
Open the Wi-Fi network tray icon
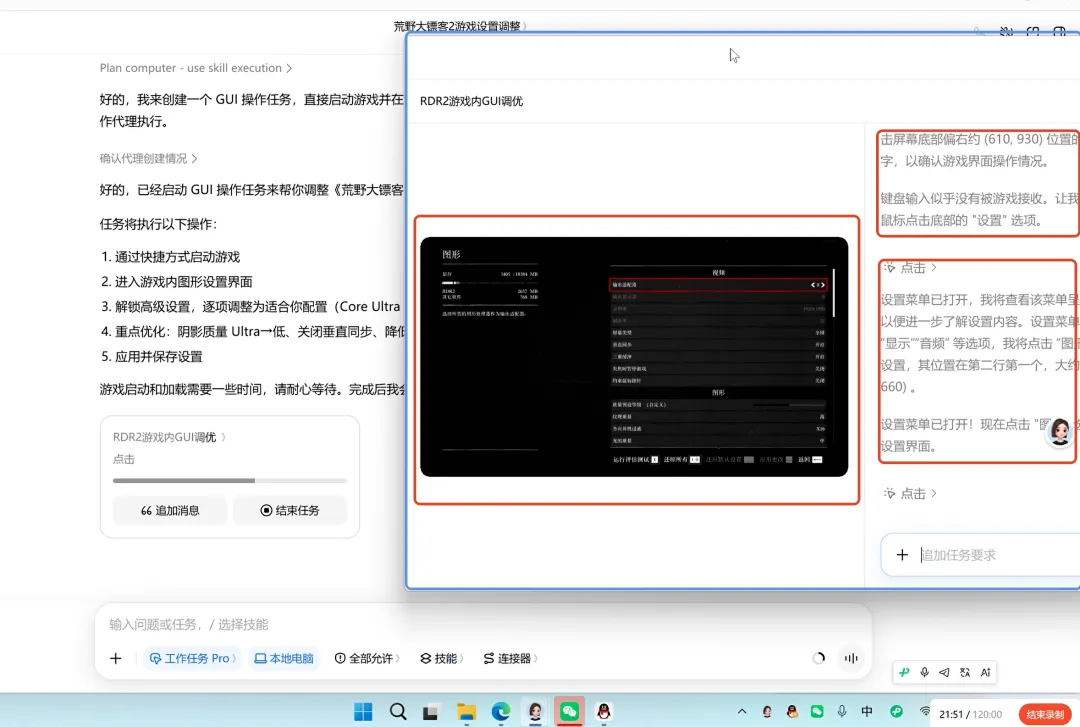pos(924,711)
